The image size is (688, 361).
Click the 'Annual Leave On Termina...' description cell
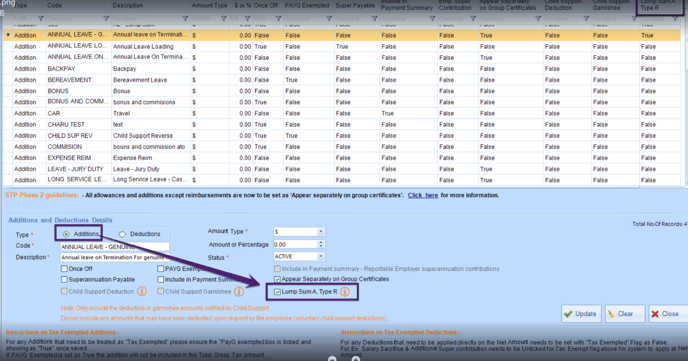pos(150,57)
